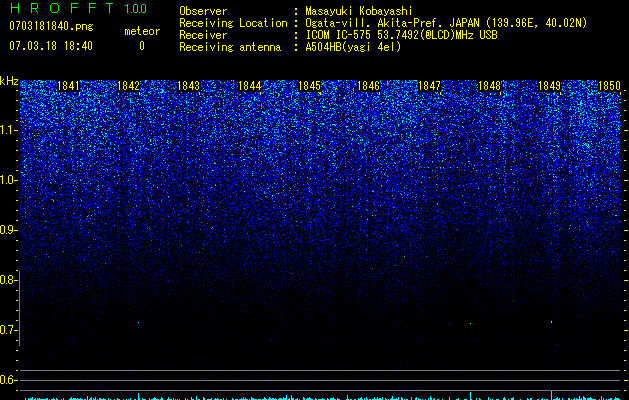Click the meteor count value 0

tap(142, 46)
